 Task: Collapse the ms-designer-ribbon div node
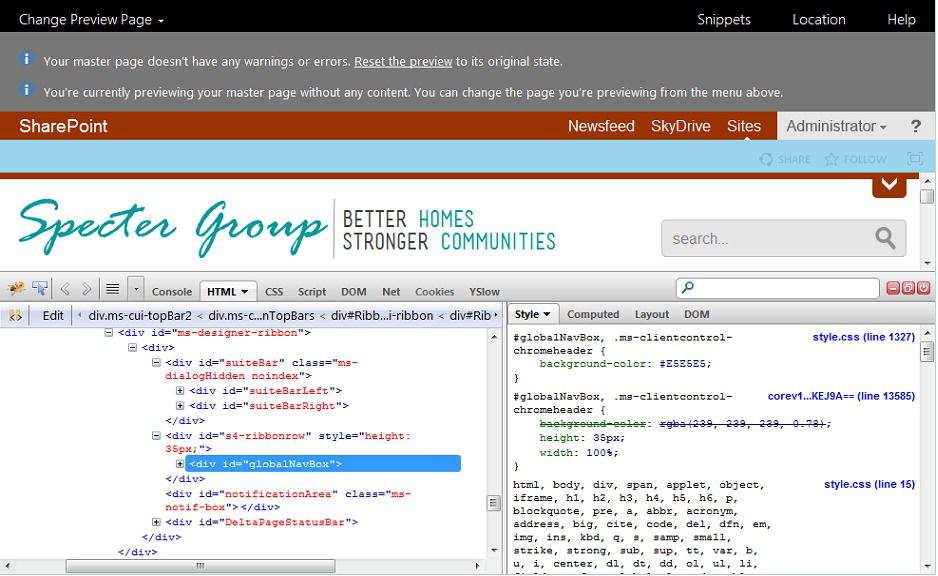tap(109, 333)
